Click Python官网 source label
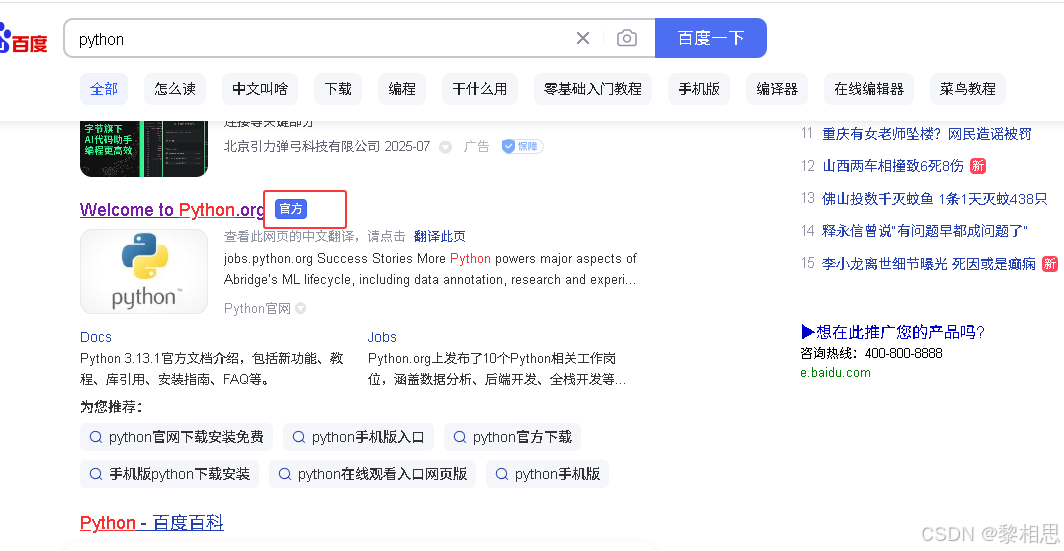Screen dimensions: 1064x551 pyautogui.click(x=257, y=309)
